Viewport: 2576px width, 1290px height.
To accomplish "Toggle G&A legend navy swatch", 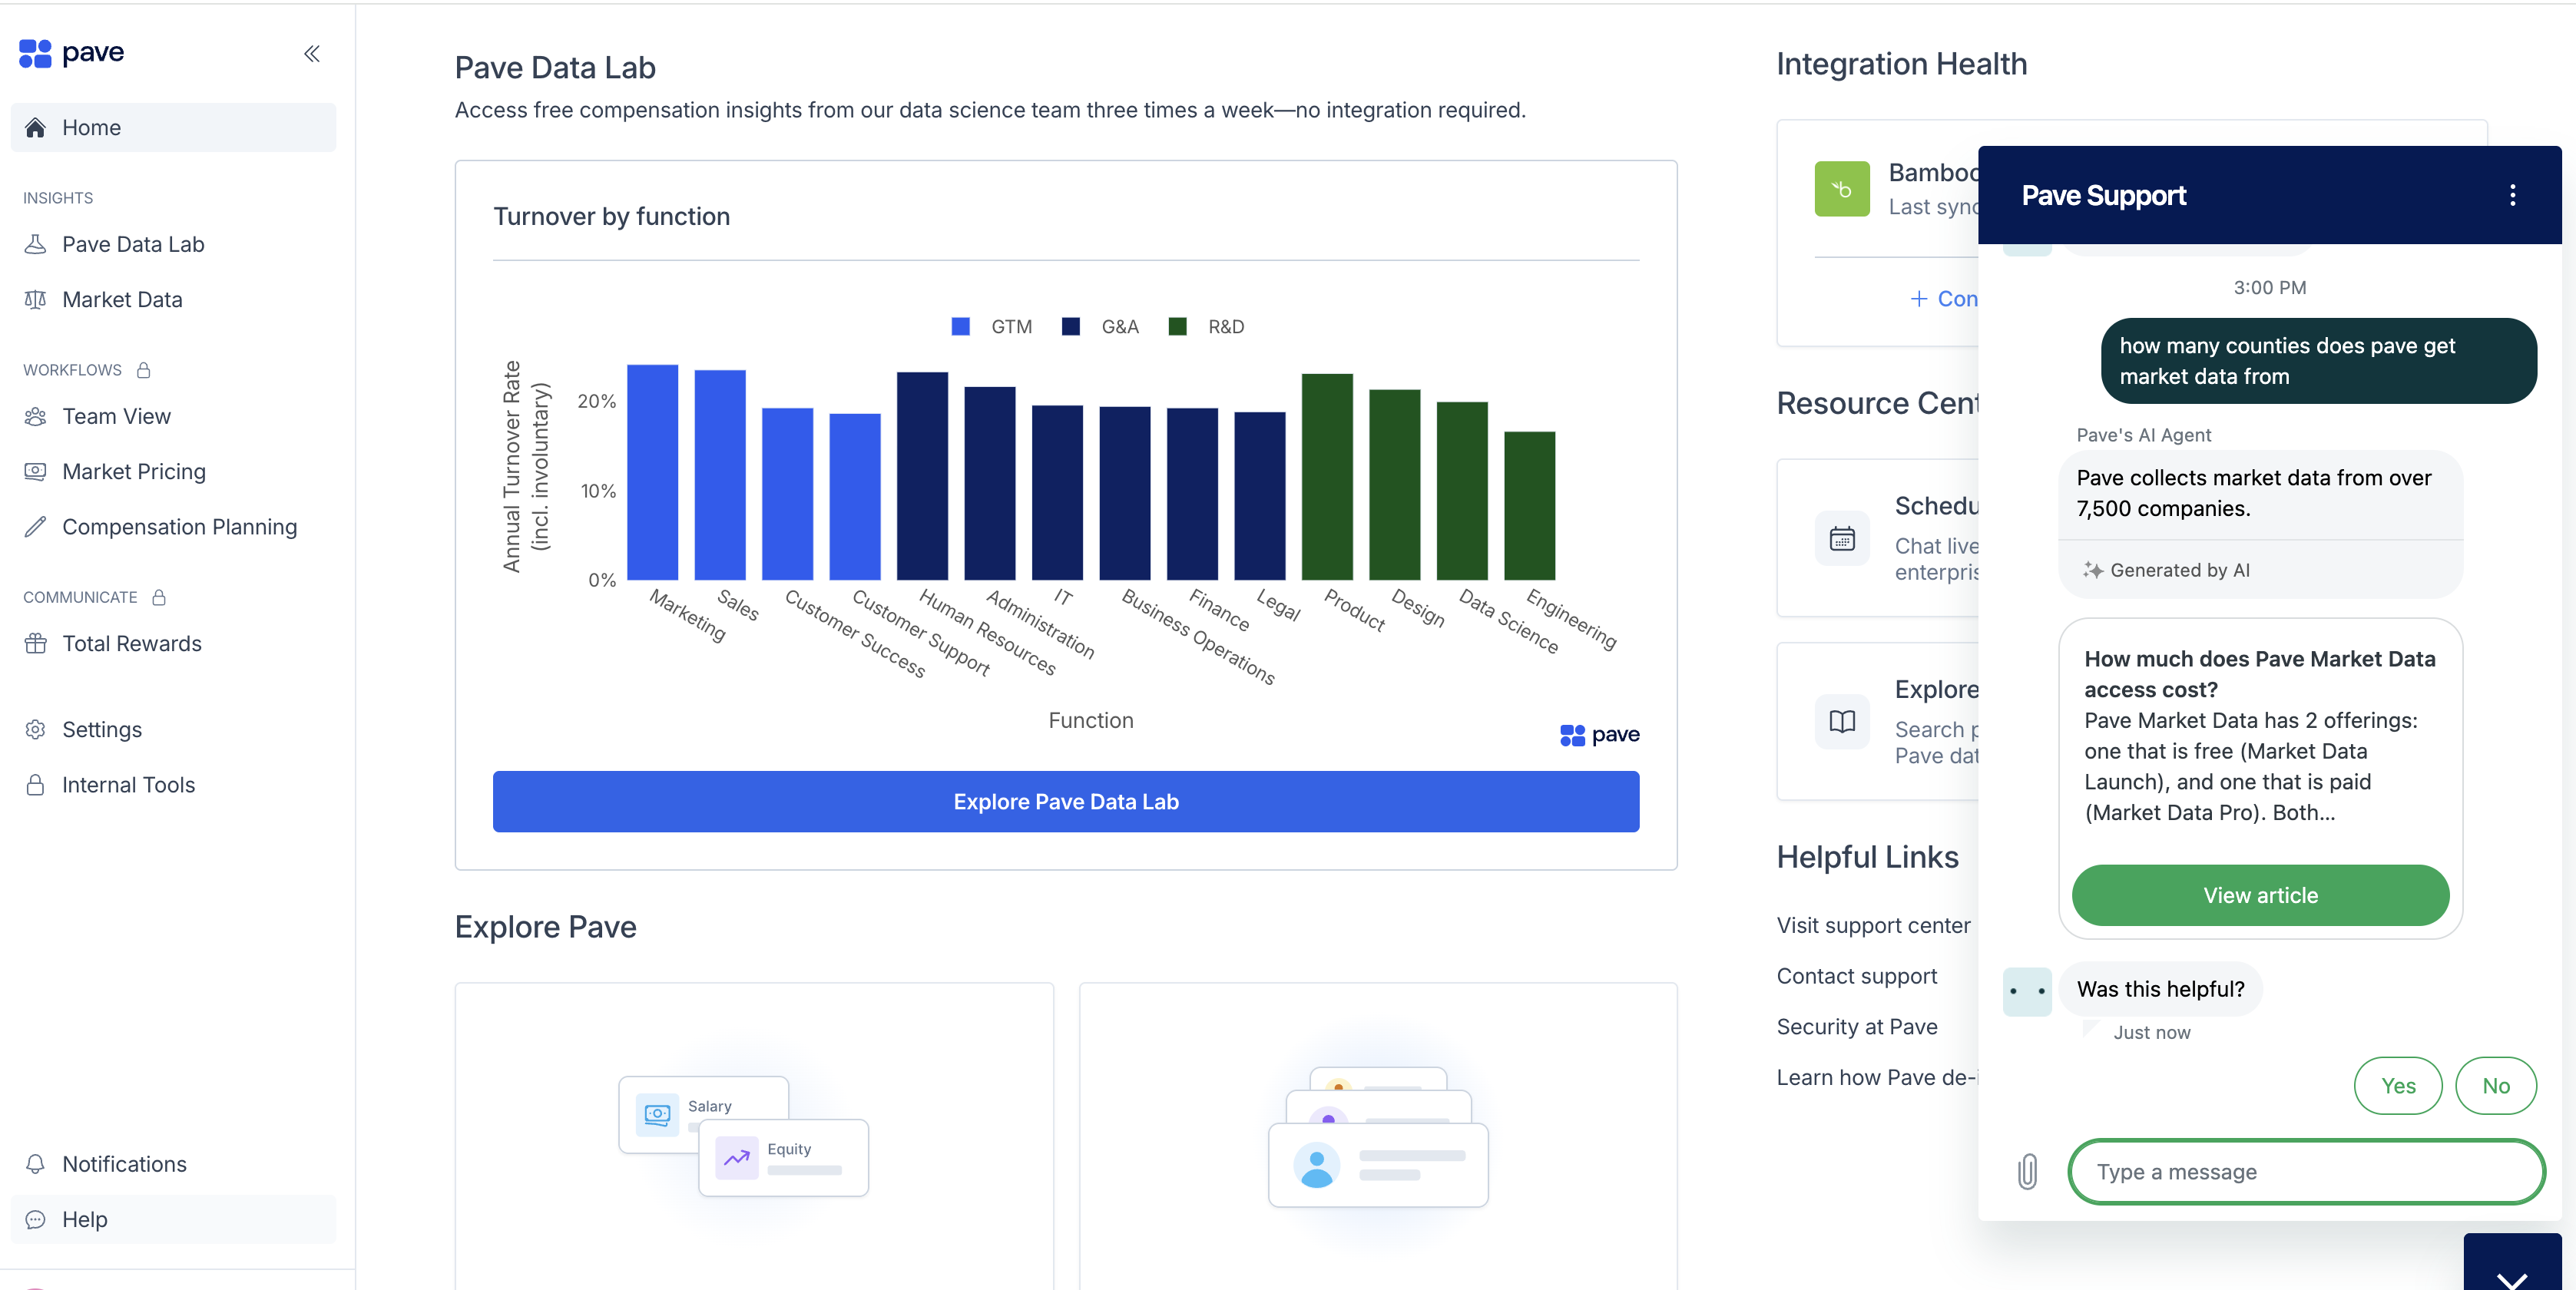I will (1070, 327).
